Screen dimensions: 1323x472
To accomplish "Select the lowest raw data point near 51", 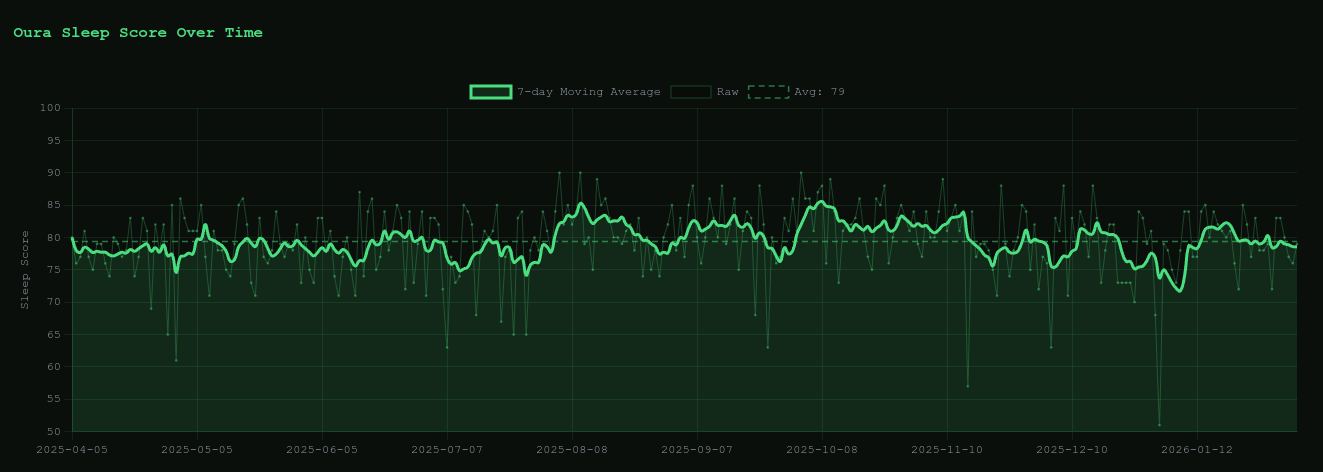I will click(x=1159, y=425).
